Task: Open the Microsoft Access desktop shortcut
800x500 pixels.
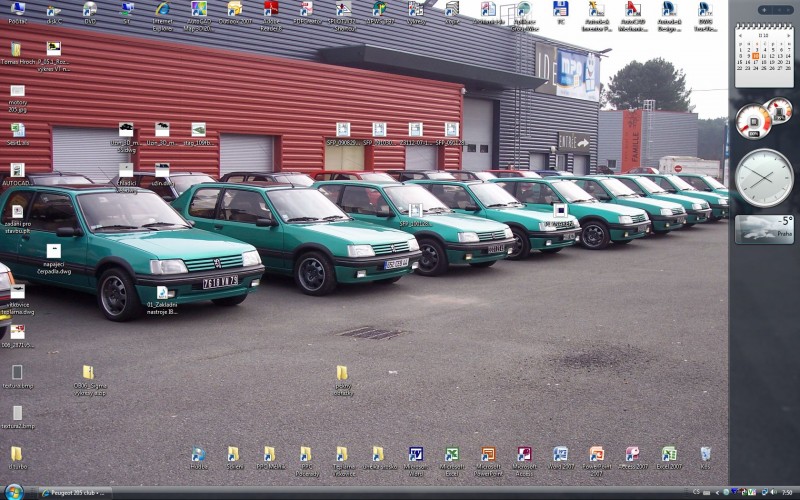Action: [x=523, y=455]
